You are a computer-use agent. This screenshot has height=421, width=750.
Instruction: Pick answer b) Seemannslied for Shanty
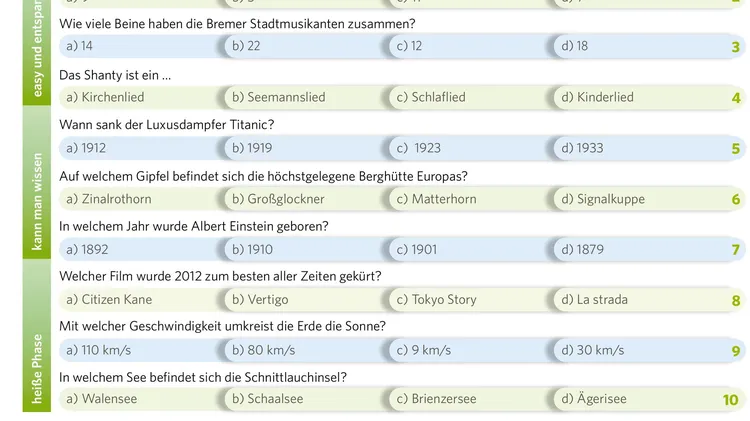pos(305,97)
